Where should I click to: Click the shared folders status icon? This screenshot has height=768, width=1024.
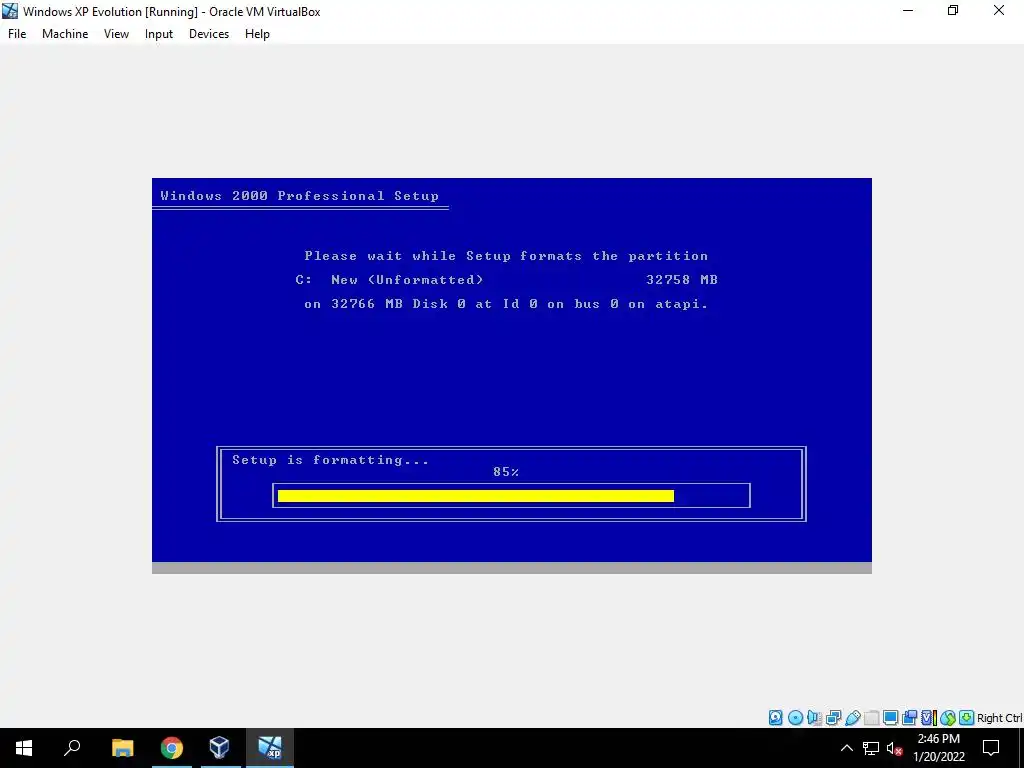872,718
